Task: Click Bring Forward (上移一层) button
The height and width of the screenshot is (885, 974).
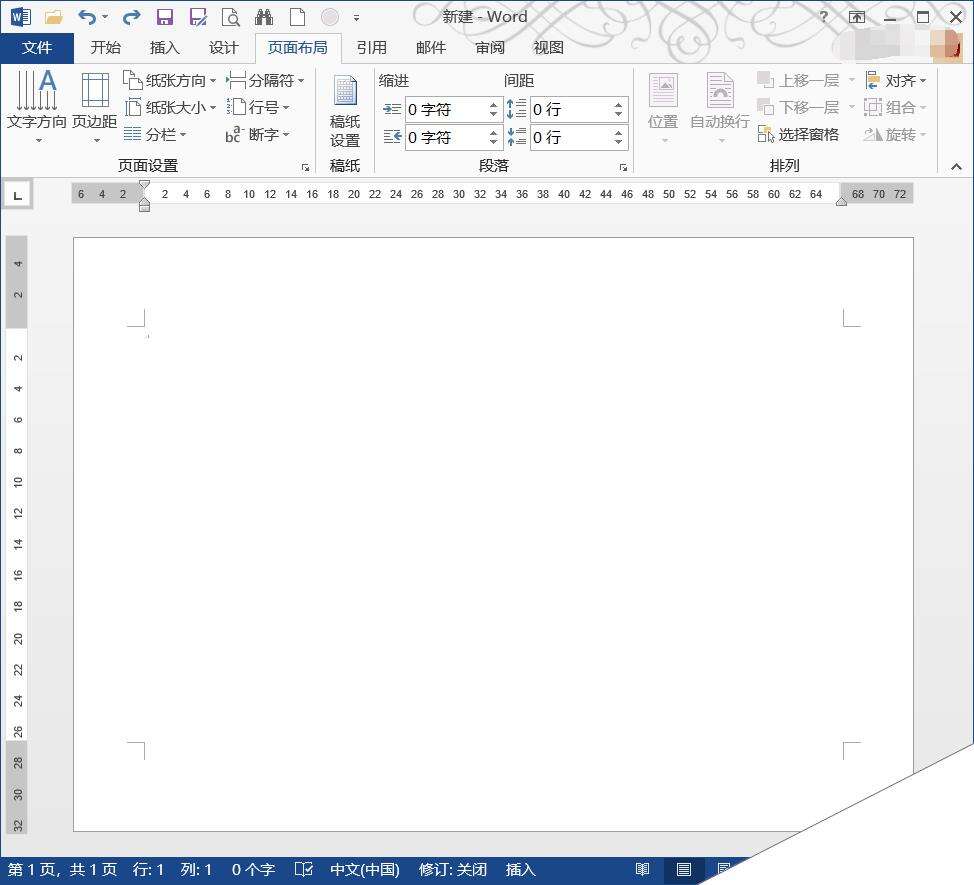Action: pos(798,80)
